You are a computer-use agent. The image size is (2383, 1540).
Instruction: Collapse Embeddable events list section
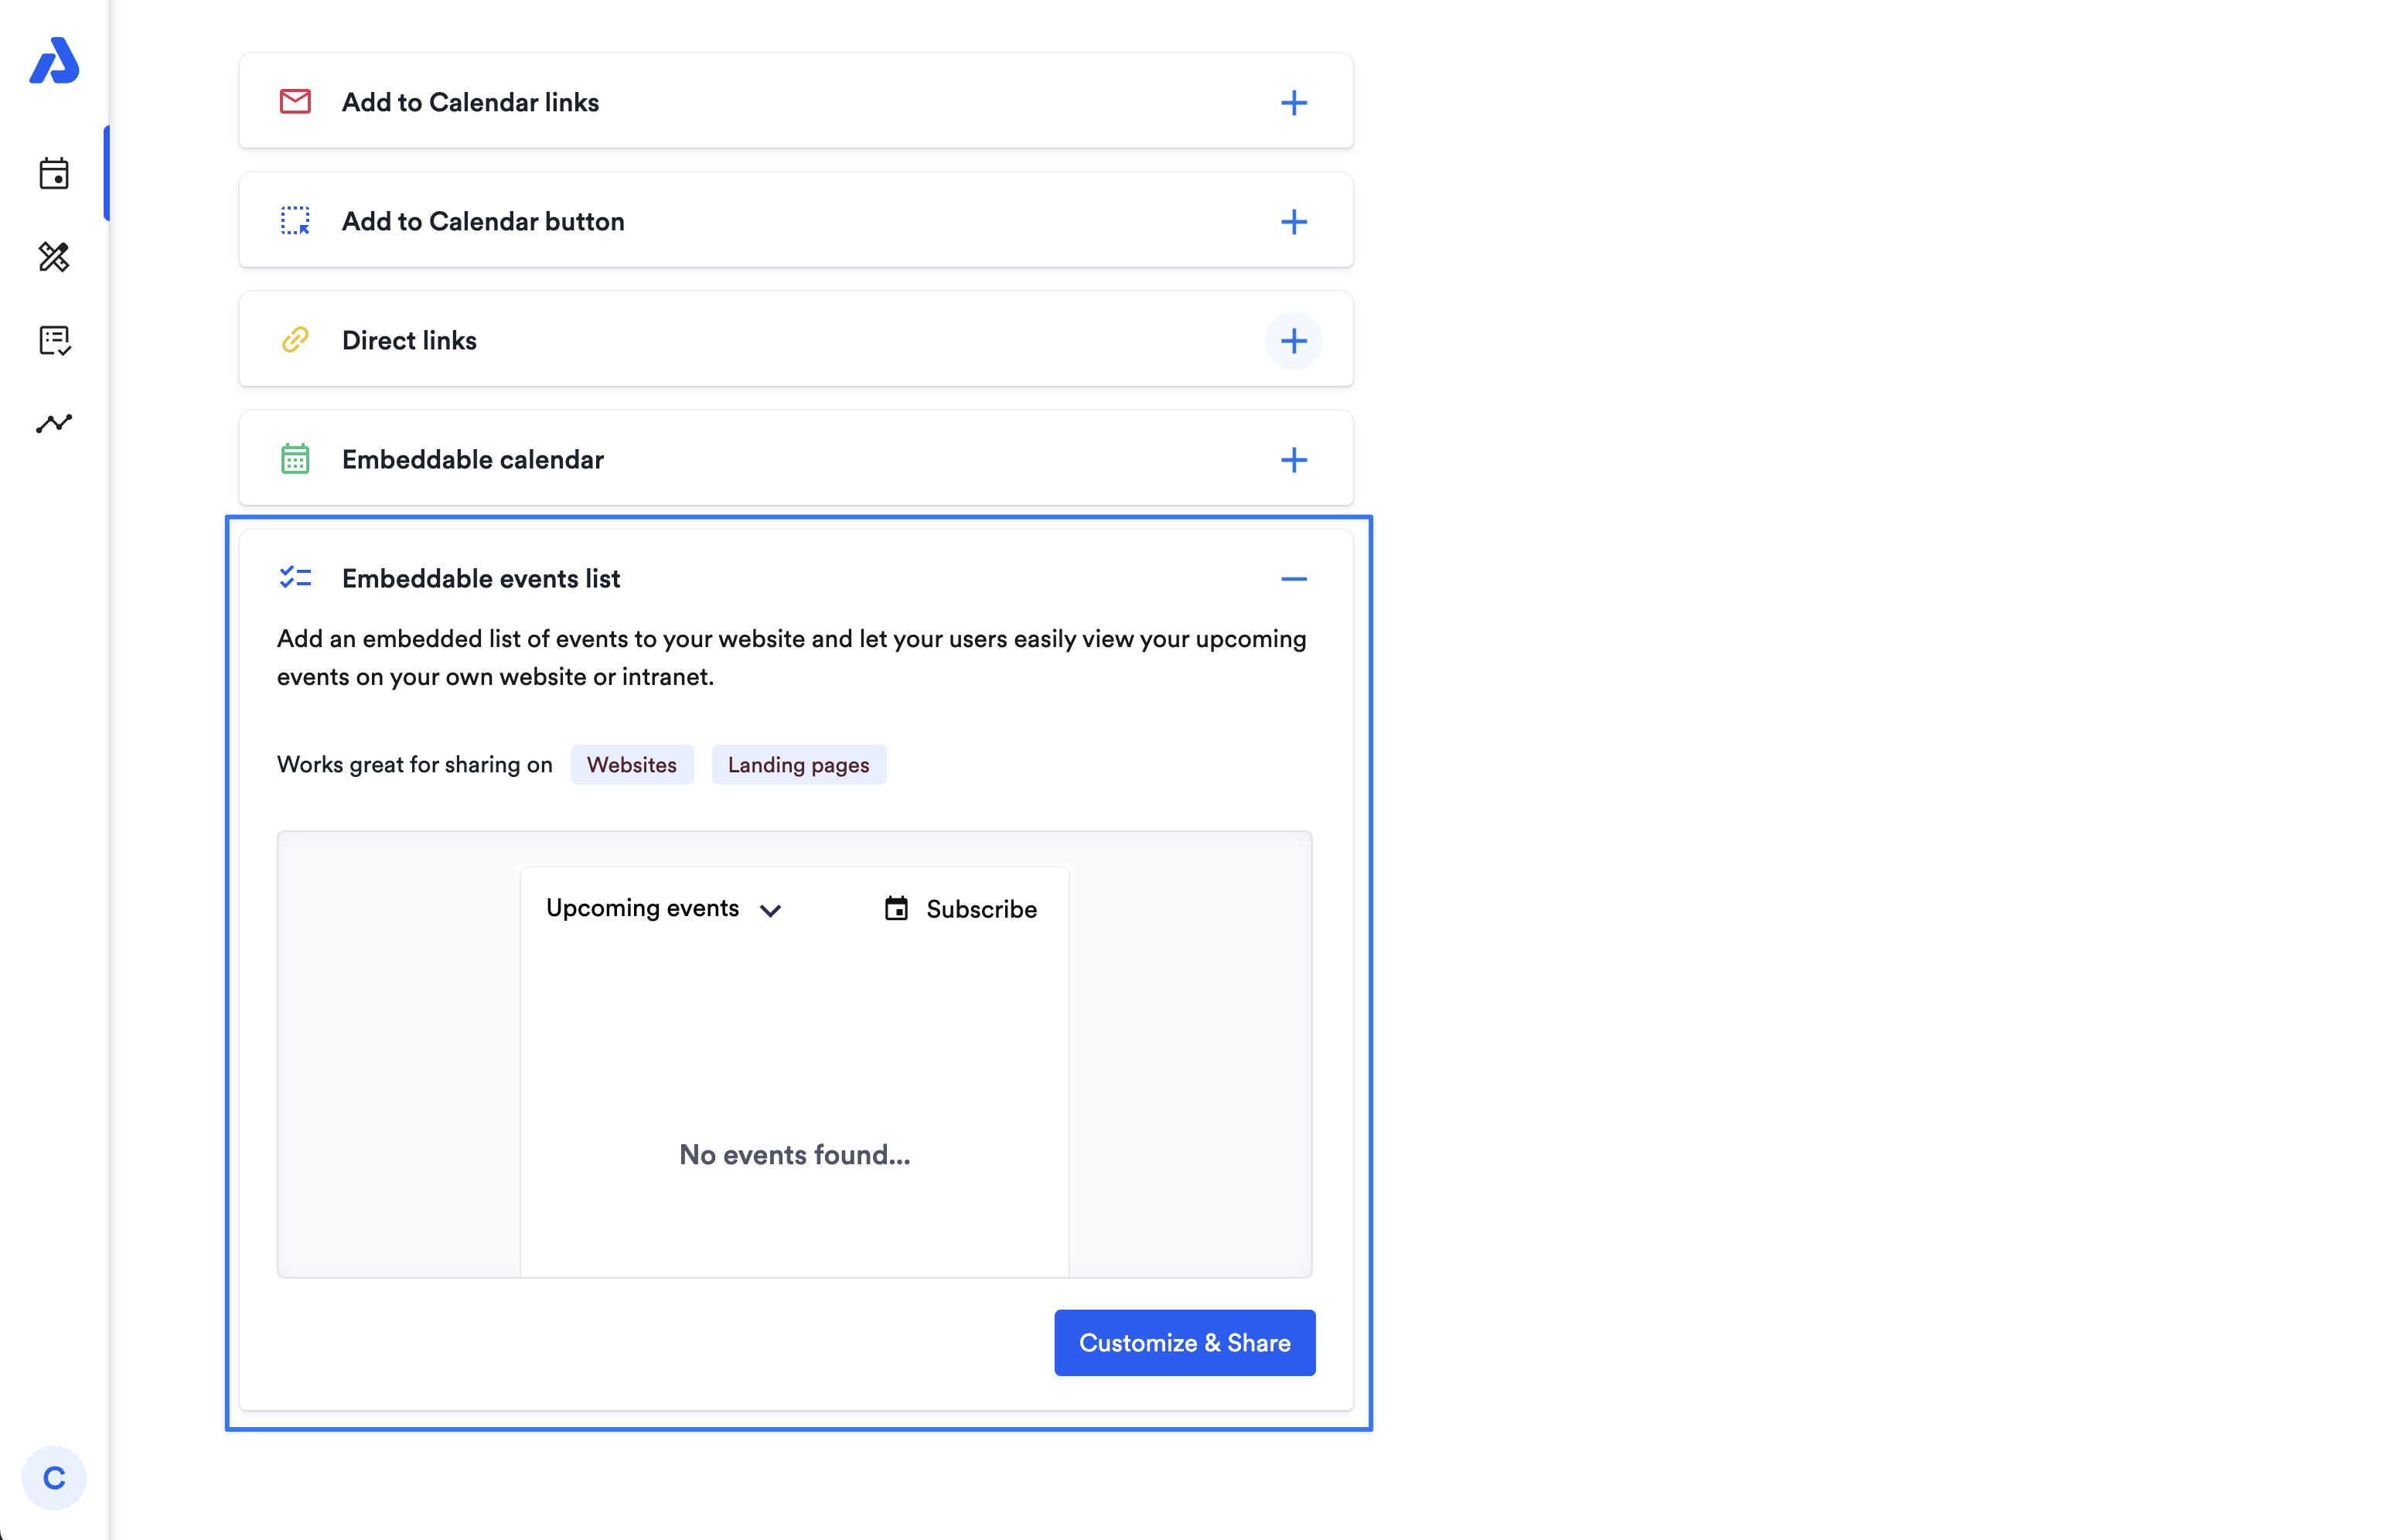point(1293,579)
